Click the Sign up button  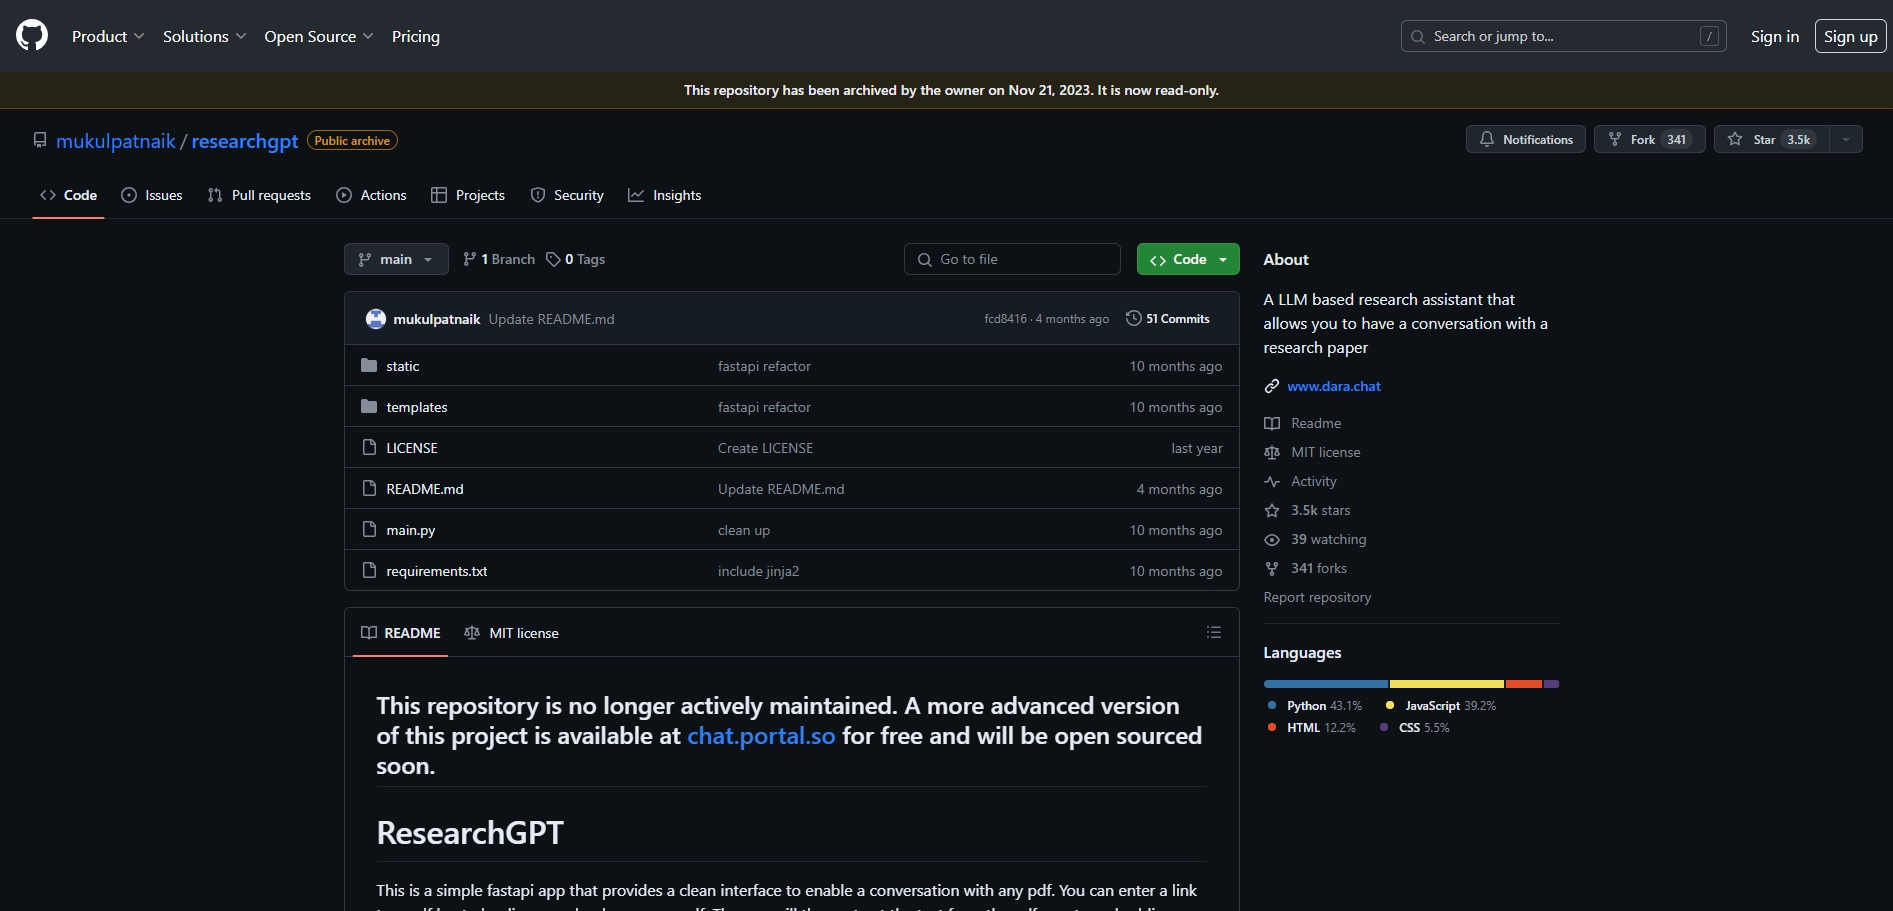coord(1851,36)
